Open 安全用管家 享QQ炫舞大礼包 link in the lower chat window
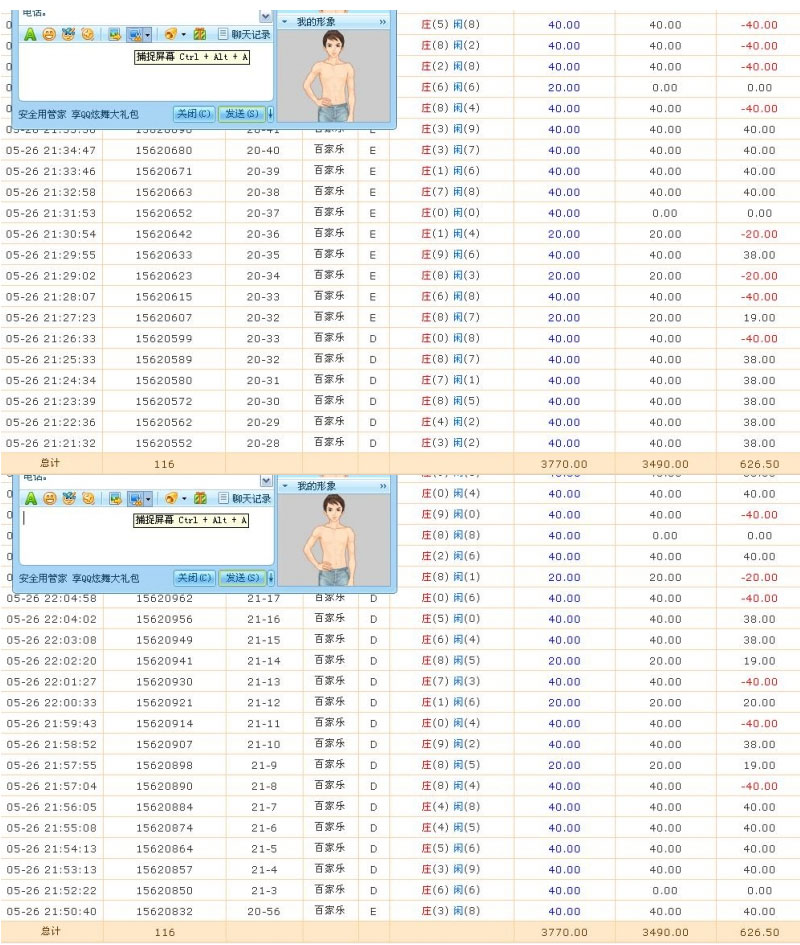This screenshot has height=945, width=800. (79, 578)
